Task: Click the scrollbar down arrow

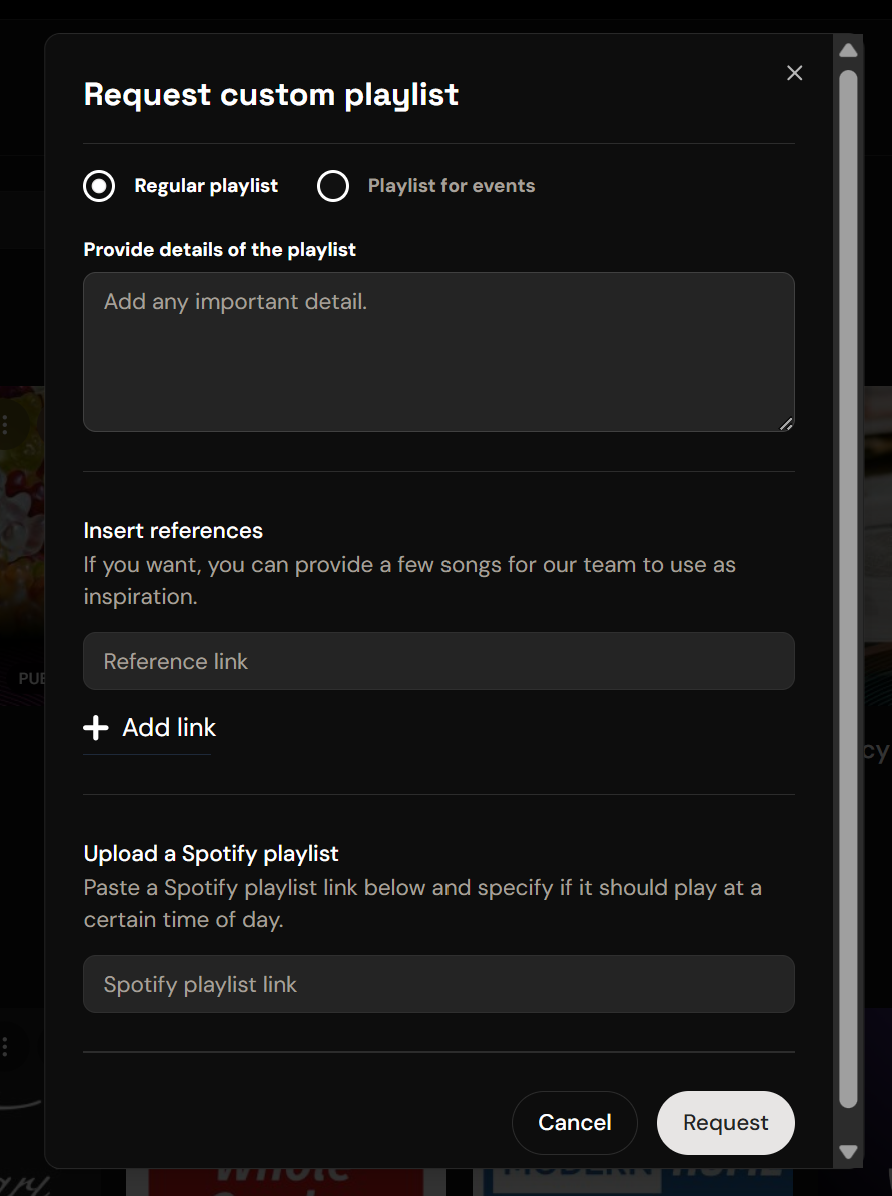Action: click(x=848, y=1151)
